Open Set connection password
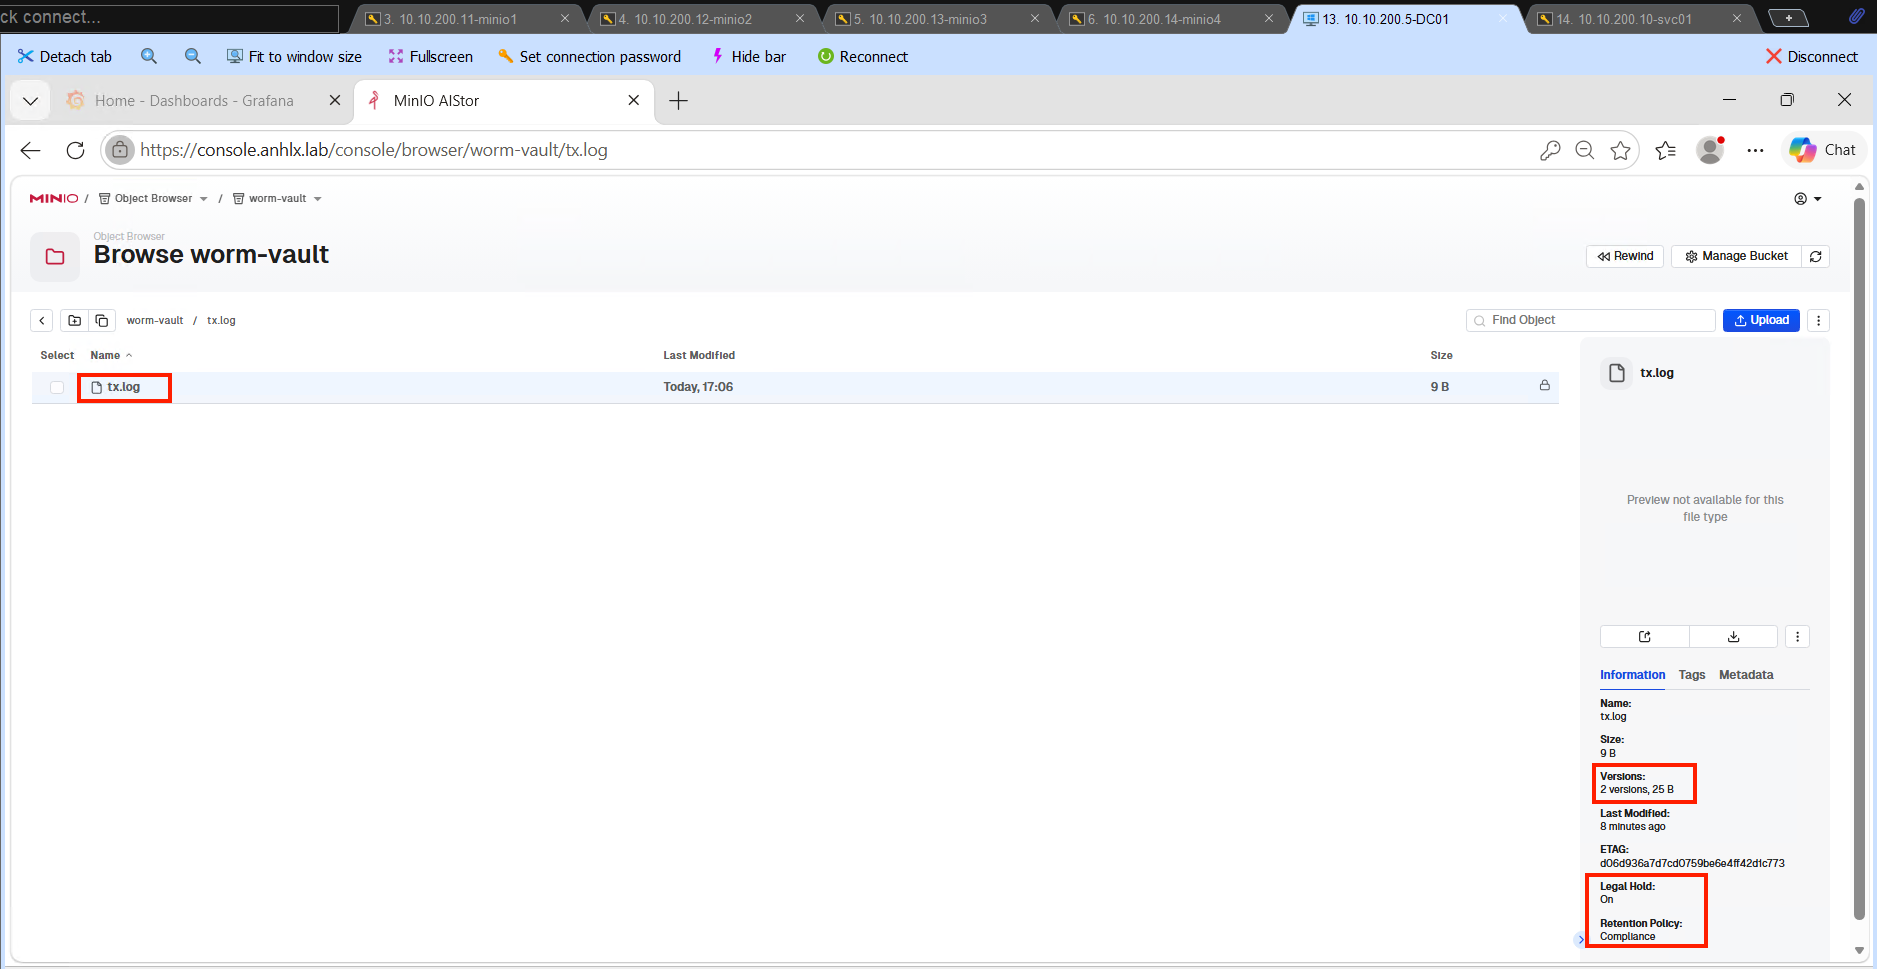 589,57
